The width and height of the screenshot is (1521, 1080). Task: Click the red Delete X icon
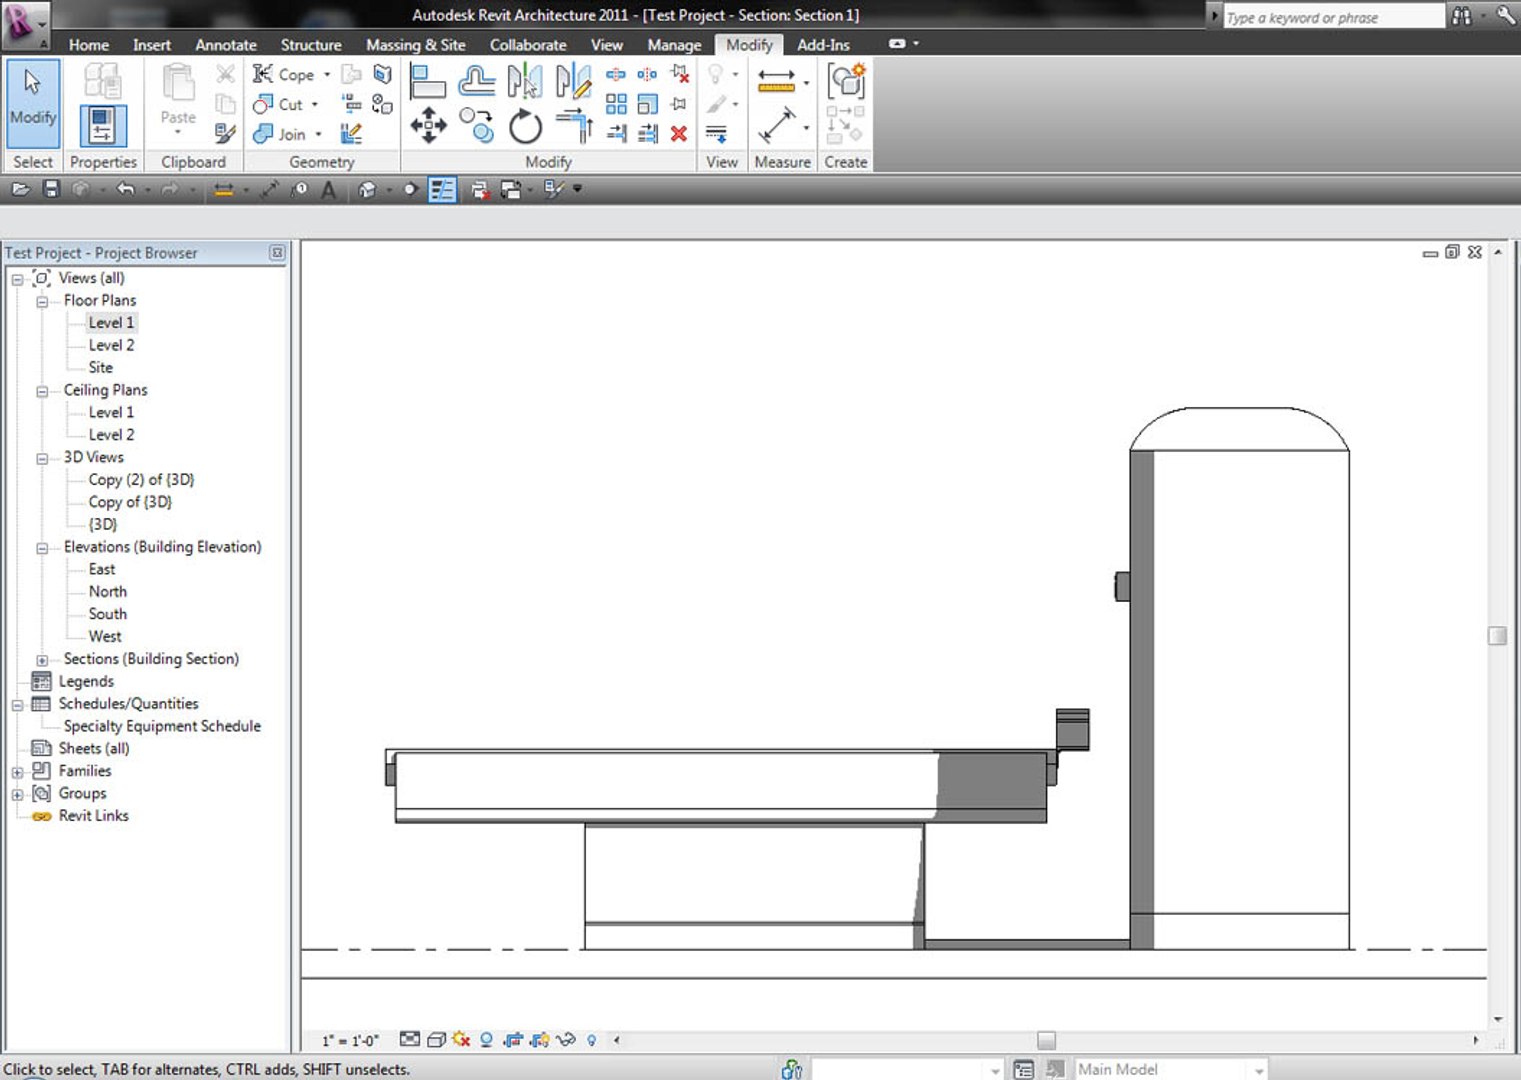point(679,134)
